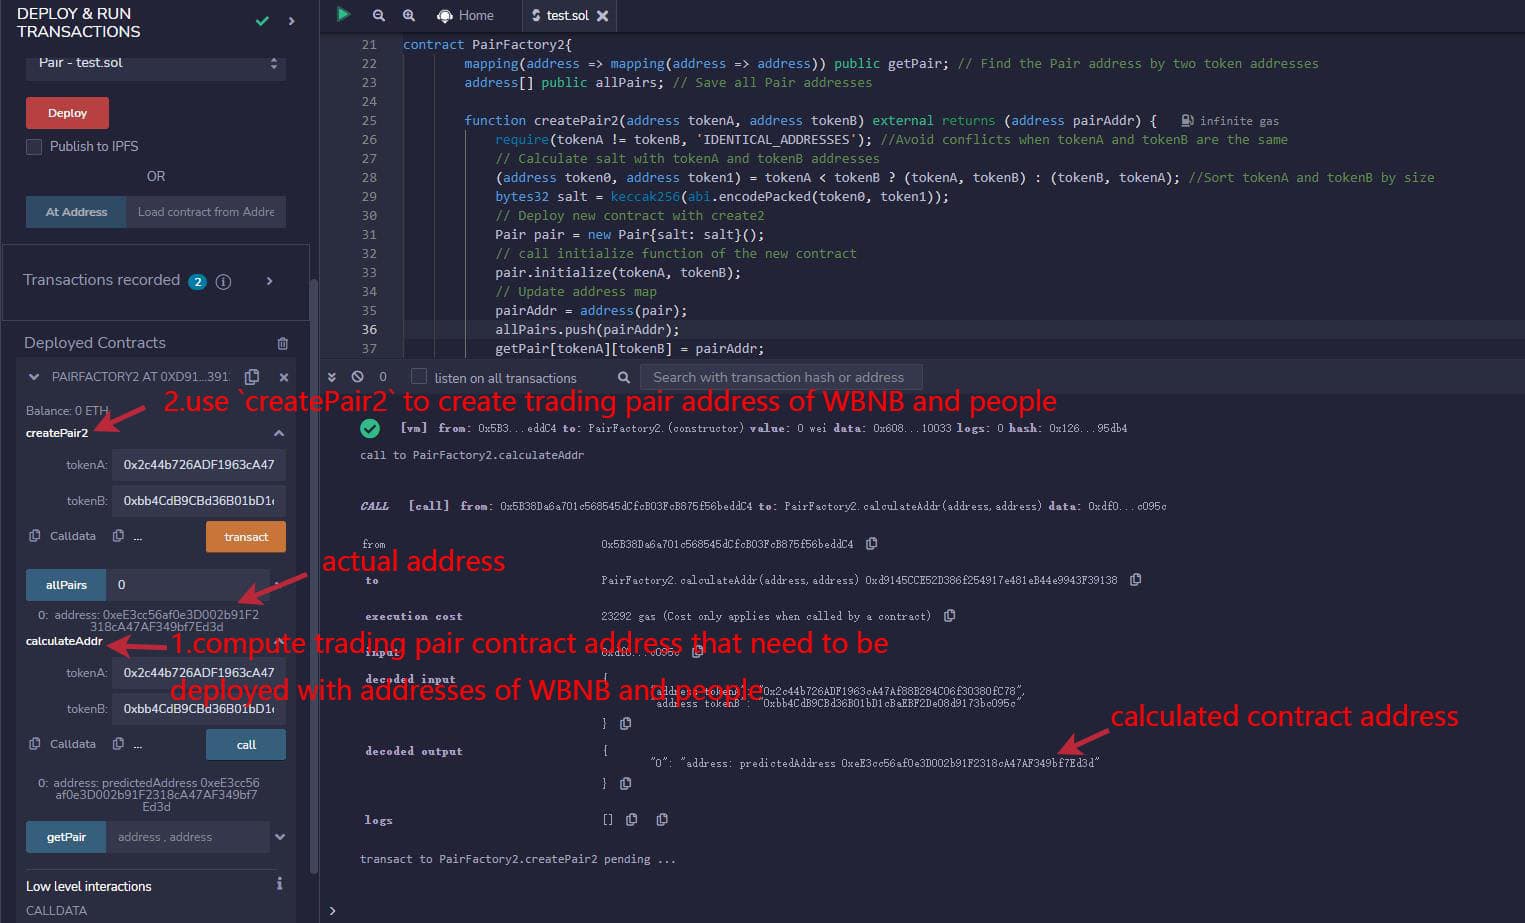Click the transaction hash search field

click(x=782, y=377)
